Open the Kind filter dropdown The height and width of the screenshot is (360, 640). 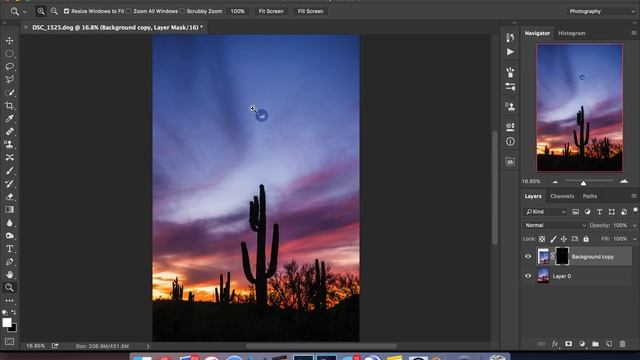[546, 212]
